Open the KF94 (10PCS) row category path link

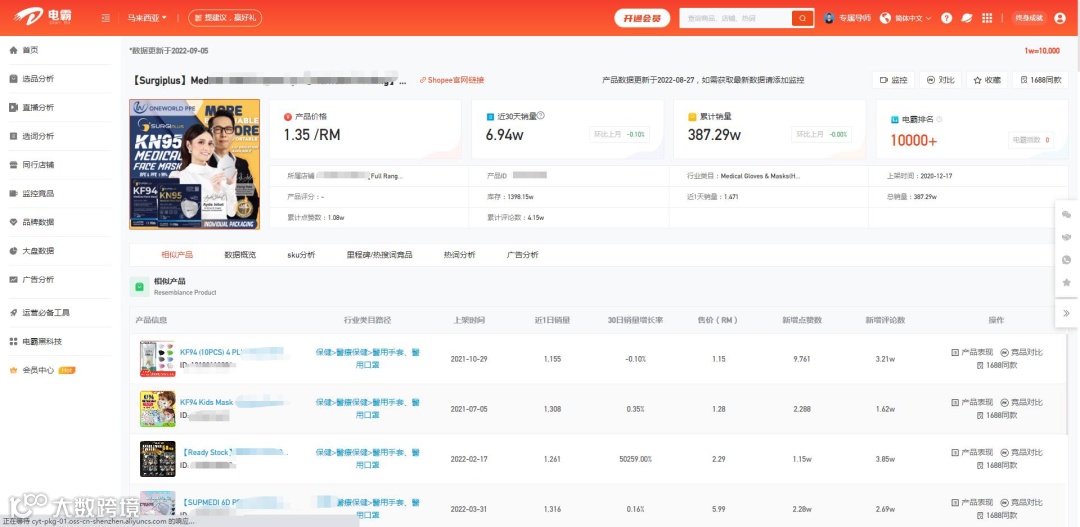coord(368,358)
